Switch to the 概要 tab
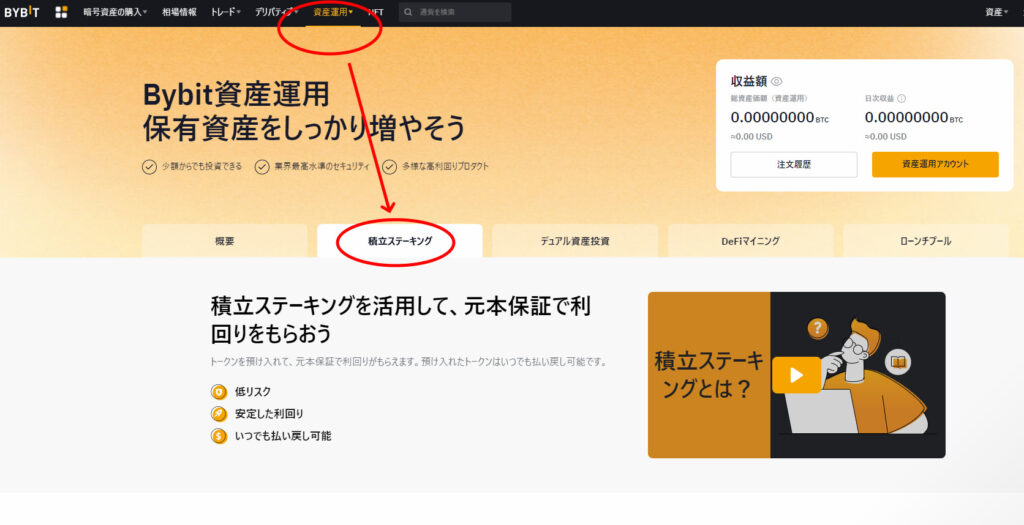This screenshot has height=525, width=1024. point(225,241)
